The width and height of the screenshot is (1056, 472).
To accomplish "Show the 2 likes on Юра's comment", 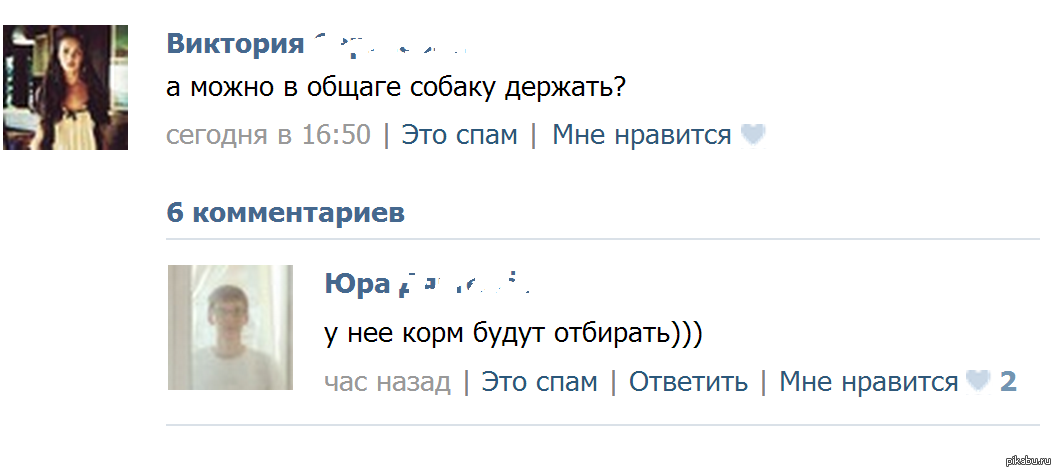I will coord(1008,381).
